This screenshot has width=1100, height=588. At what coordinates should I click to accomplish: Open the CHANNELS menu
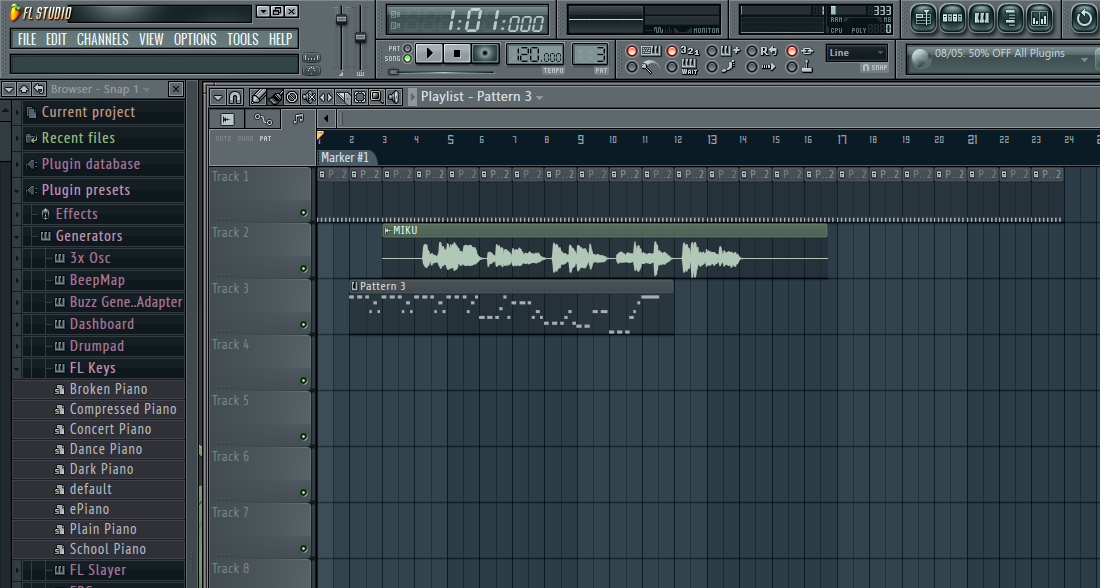pyautogui.click(x=102, y=39)
